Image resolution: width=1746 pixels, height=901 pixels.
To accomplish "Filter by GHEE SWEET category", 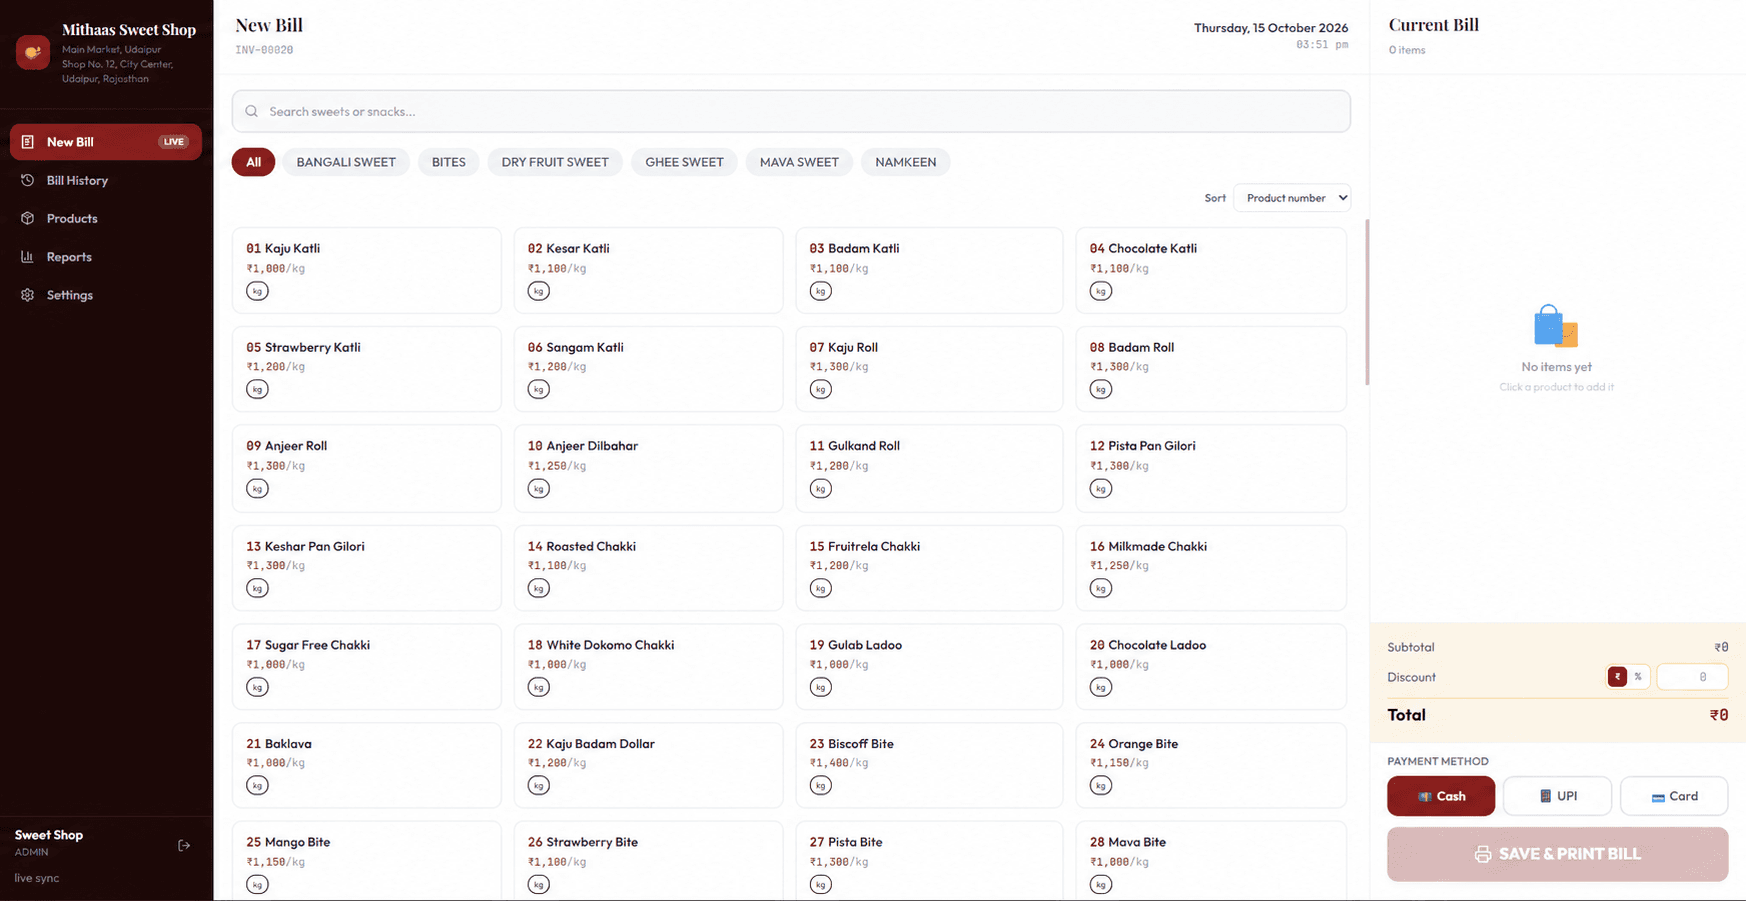I will [684, 162].
